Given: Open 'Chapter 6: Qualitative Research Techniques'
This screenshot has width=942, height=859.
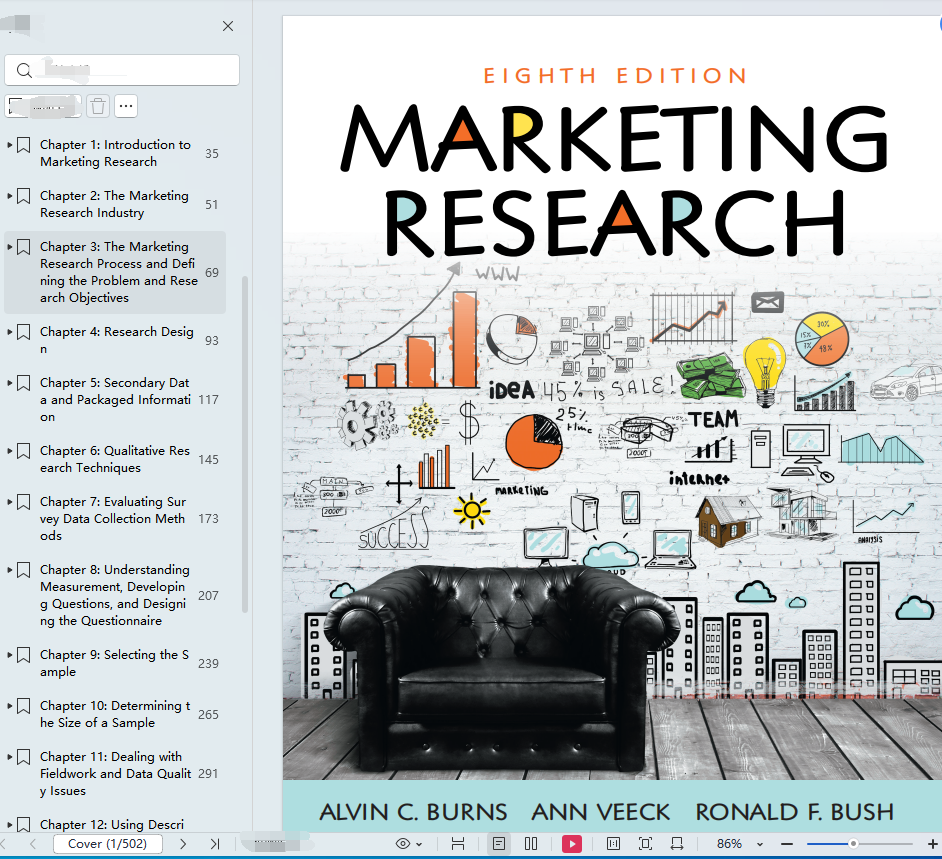Looking at the screenshot, I should coord(115,459).
